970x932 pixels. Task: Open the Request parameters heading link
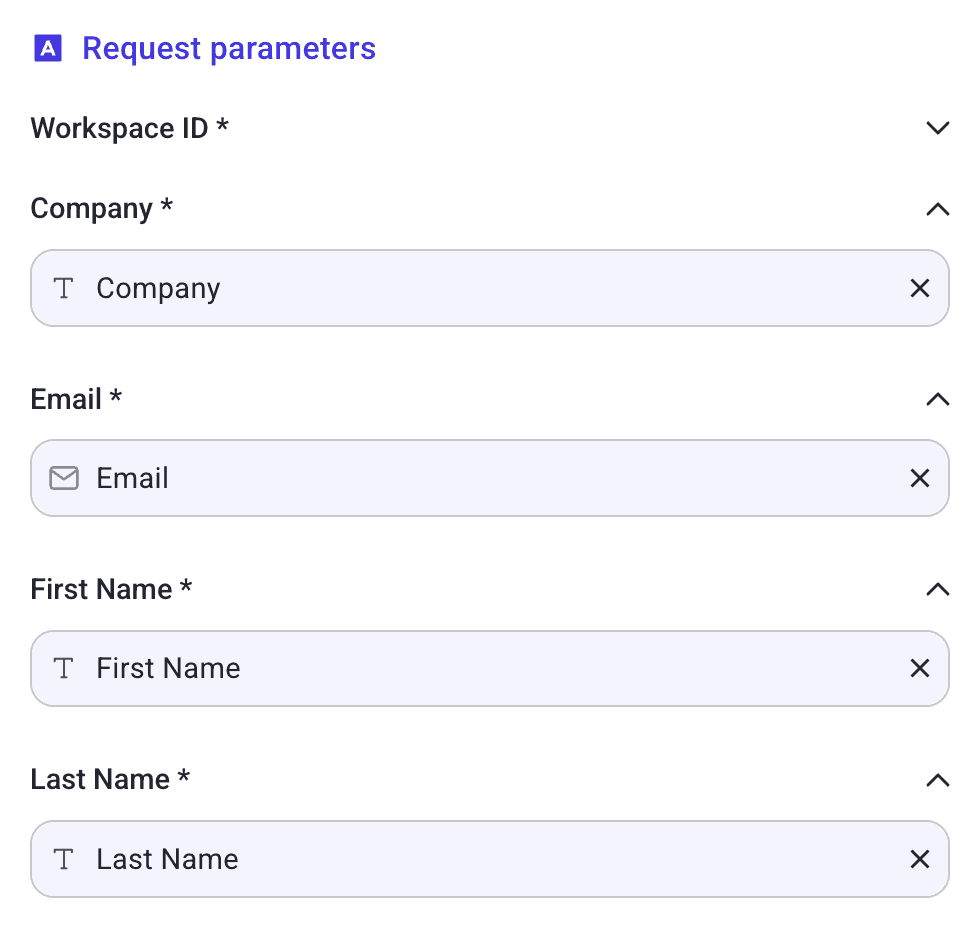[x=228, y=48]
